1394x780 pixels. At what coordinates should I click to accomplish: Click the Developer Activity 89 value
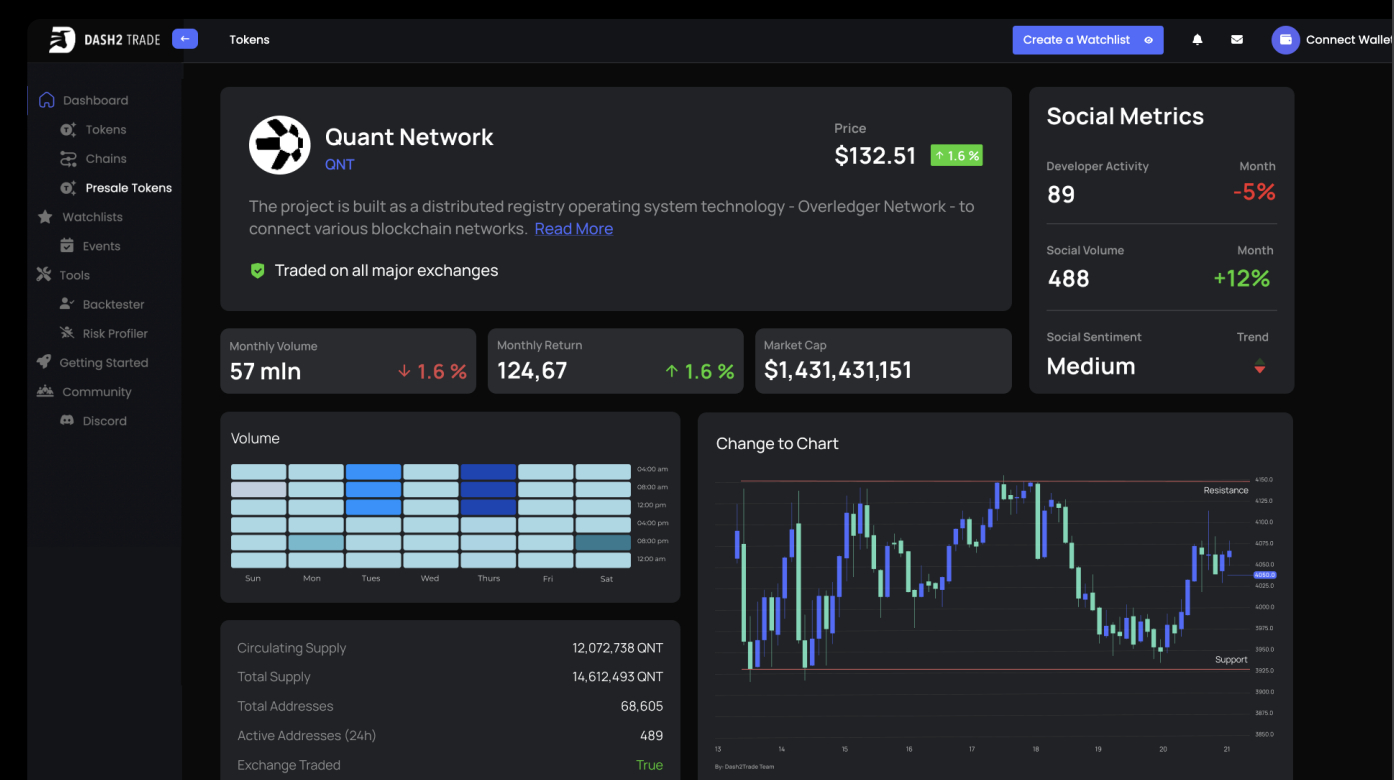coord(1061,194)
